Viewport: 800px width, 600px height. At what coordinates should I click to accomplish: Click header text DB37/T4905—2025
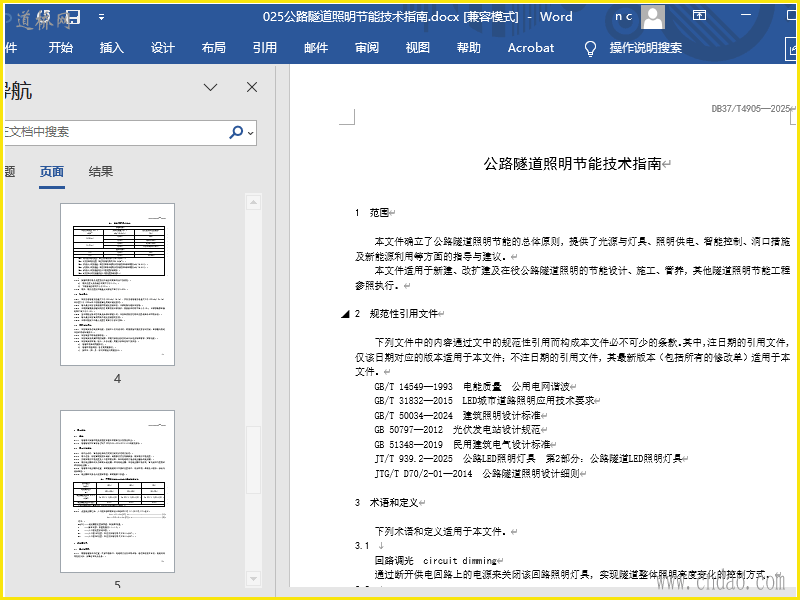click(x=751, y=109)
